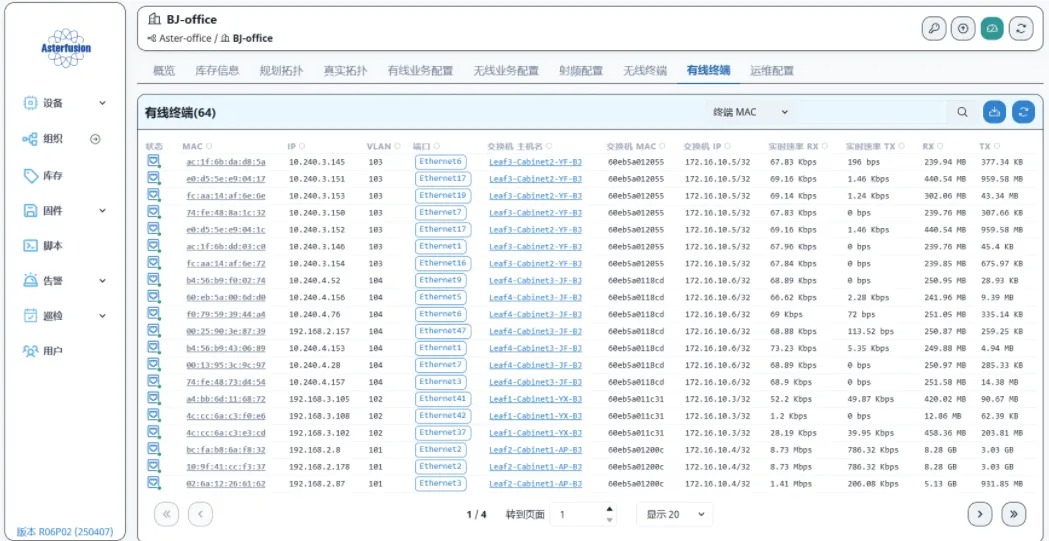Open 组织 in the sidebar

pyautogui.click(x=52, y=139)
